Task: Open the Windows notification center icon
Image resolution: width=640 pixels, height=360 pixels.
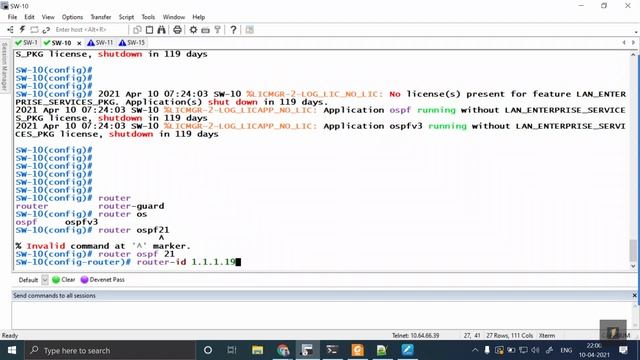Action: tap(623, 350)
